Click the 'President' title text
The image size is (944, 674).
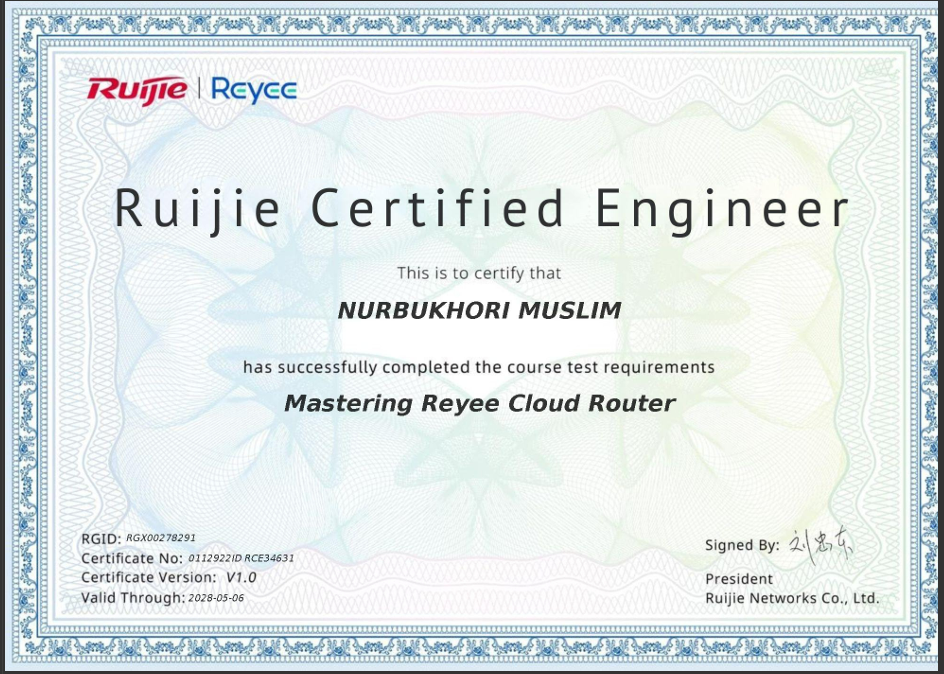coord(739,579)
